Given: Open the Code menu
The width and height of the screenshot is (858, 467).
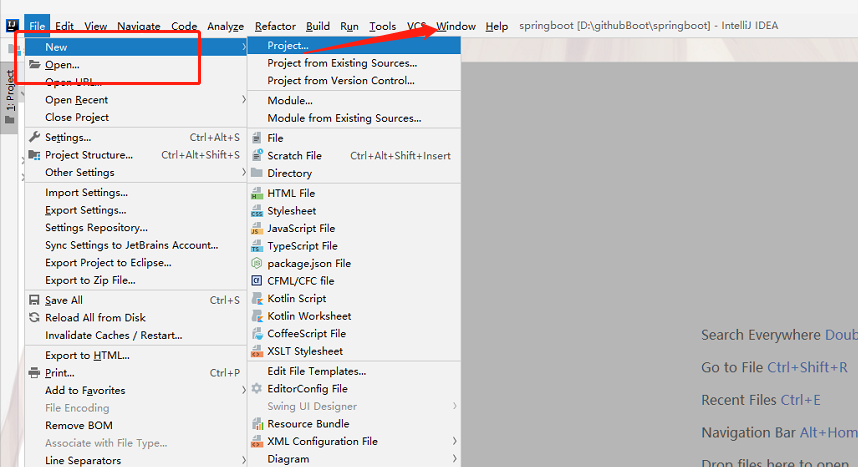Looking at the screenshot, I should pos(184,26).
